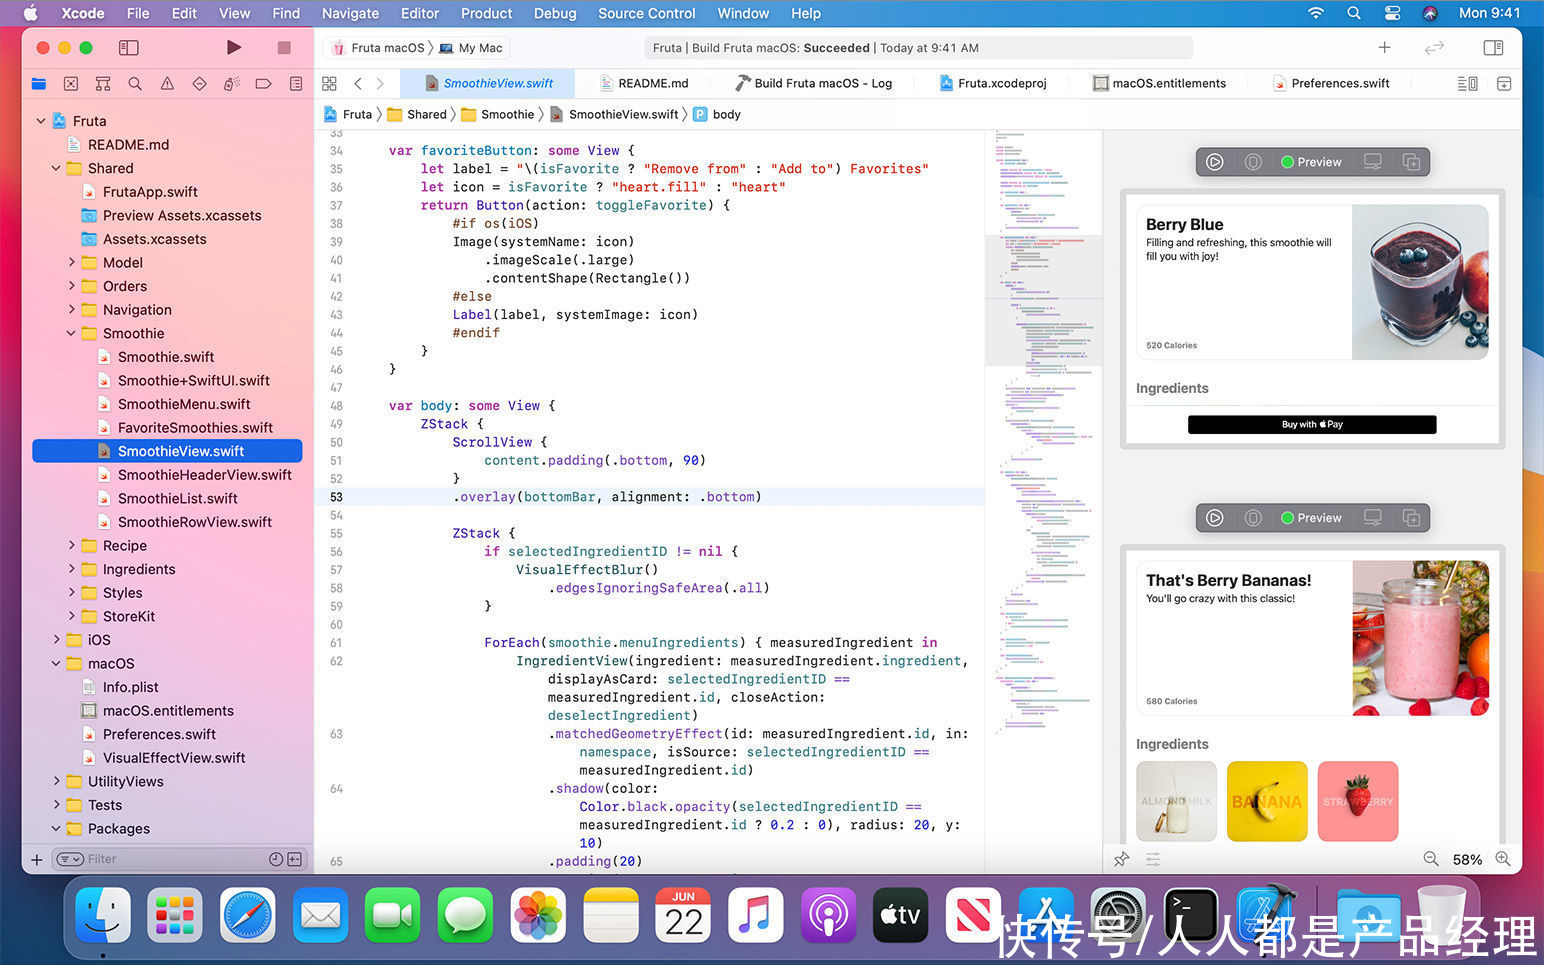The image size is (1544, 965).
Task: Expand the Recipe folder
Action: [x=71, y=545]
